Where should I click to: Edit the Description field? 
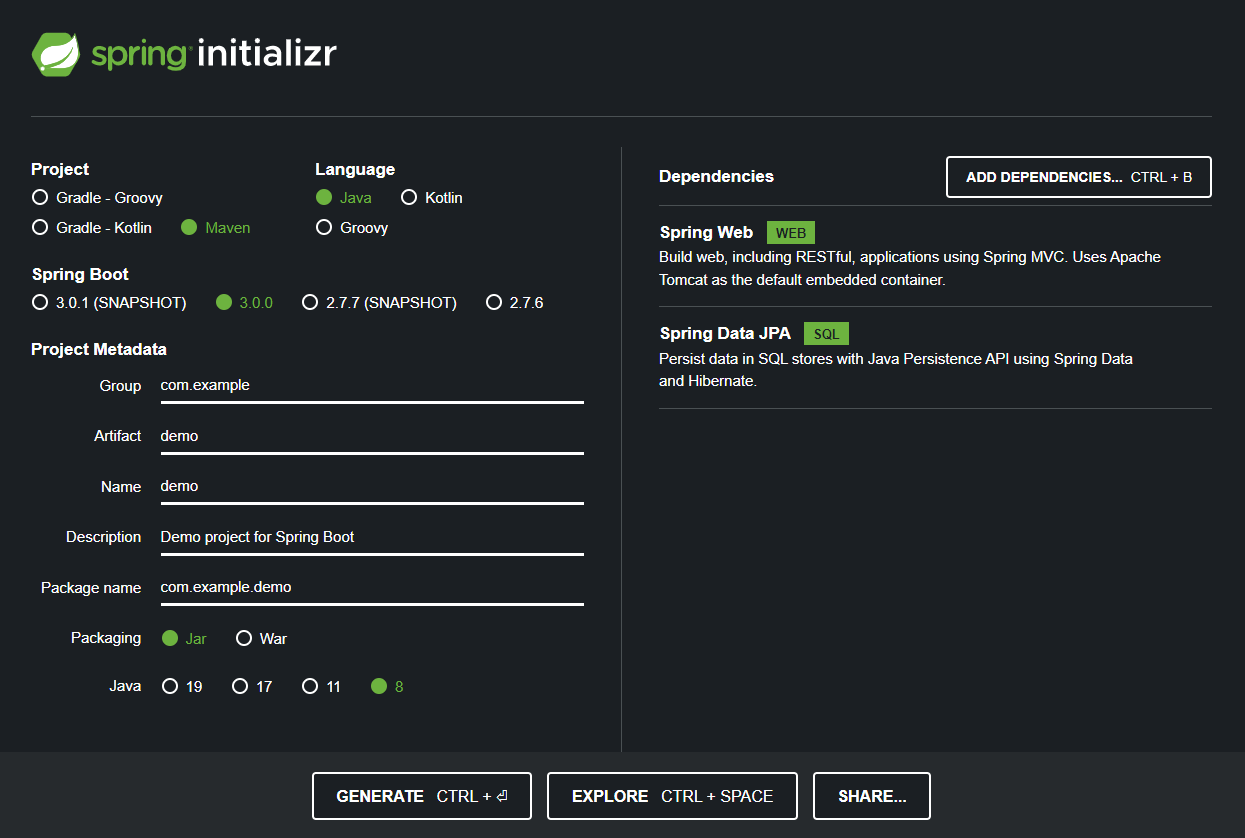tap(372, 537)
